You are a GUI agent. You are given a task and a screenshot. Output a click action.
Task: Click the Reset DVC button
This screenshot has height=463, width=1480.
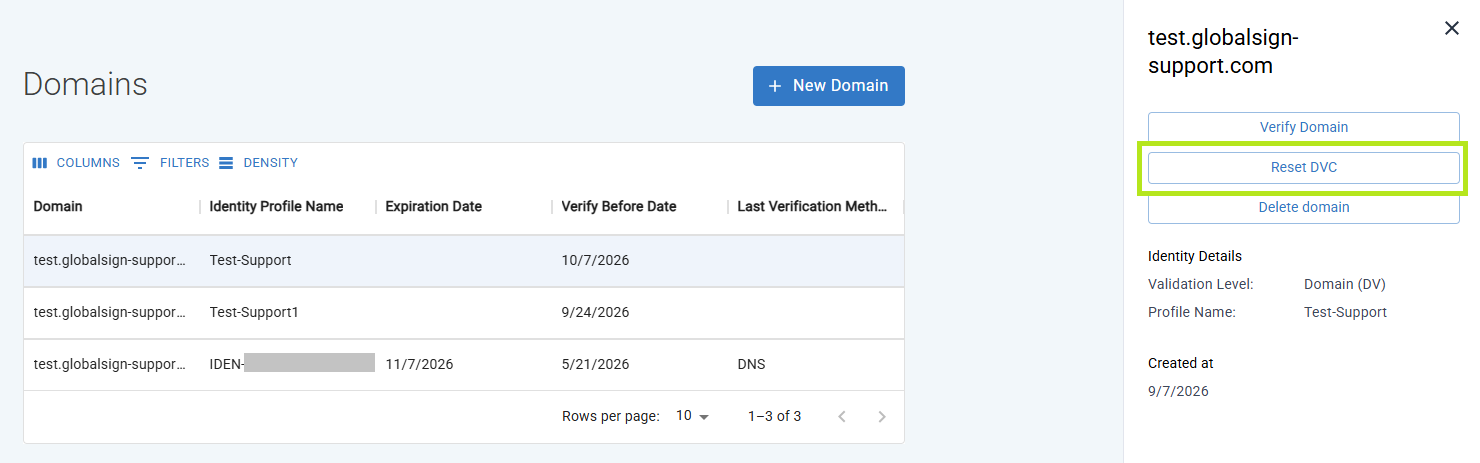[1303, 168]
